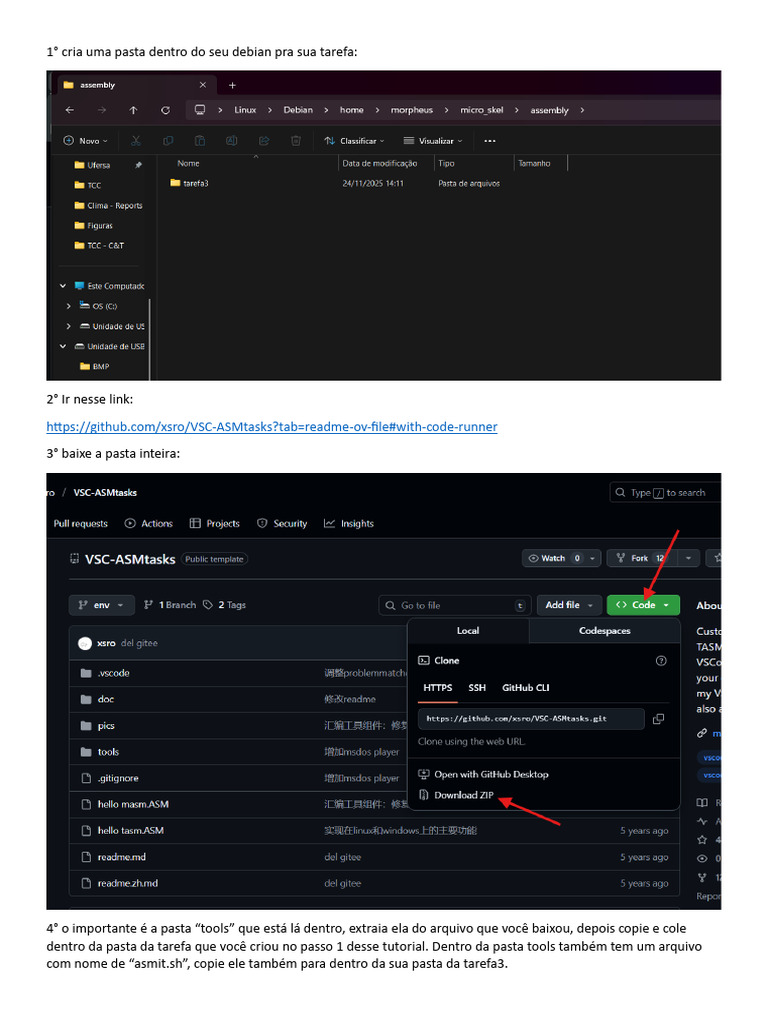Click the PC icon in the address bar
The height and width of the screenshot is (1024, 768).
point(200,110)
